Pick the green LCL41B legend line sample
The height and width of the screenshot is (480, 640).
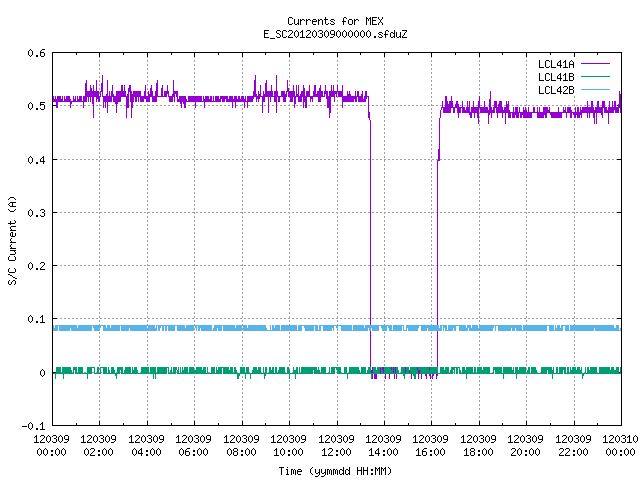[x=595, y=77]
